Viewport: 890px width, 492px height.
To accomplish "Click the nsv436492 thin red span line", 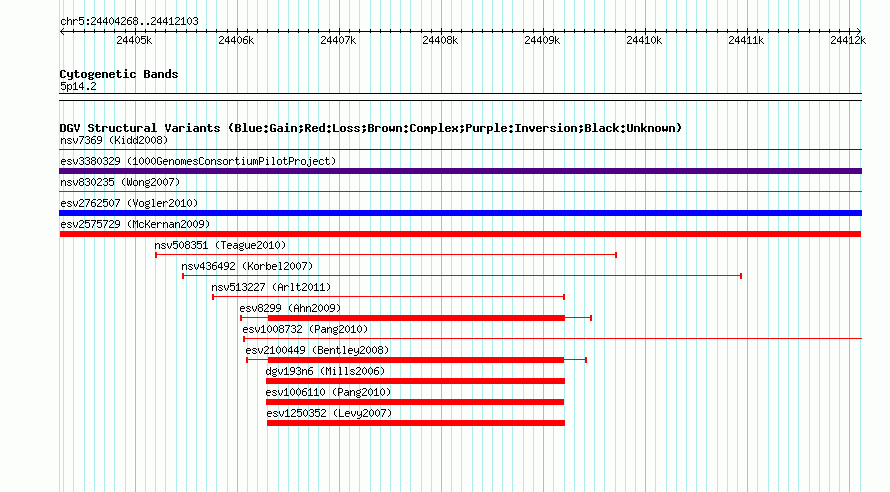I will tap(462, 276).
